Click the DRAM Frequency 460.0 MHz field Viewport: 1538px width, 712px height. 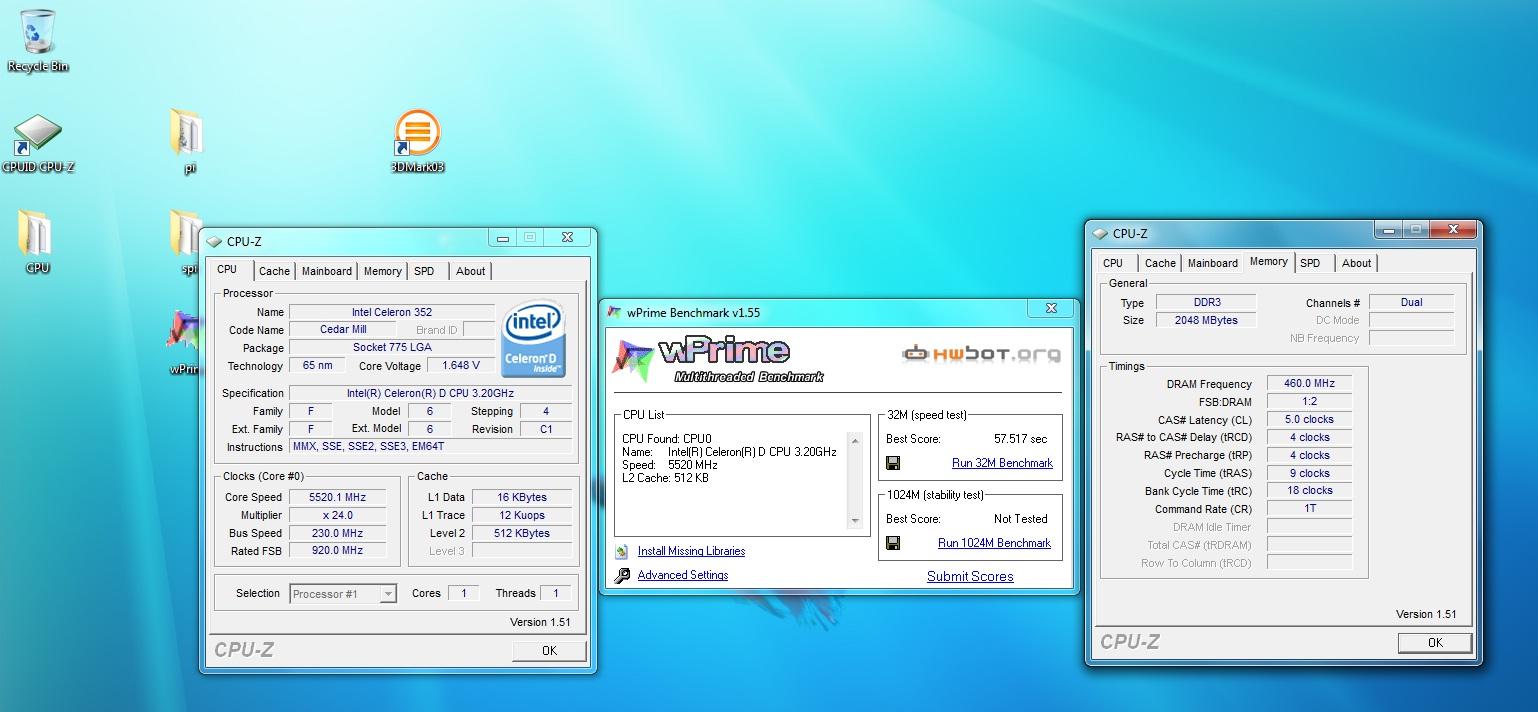[x=1309, y=383]
